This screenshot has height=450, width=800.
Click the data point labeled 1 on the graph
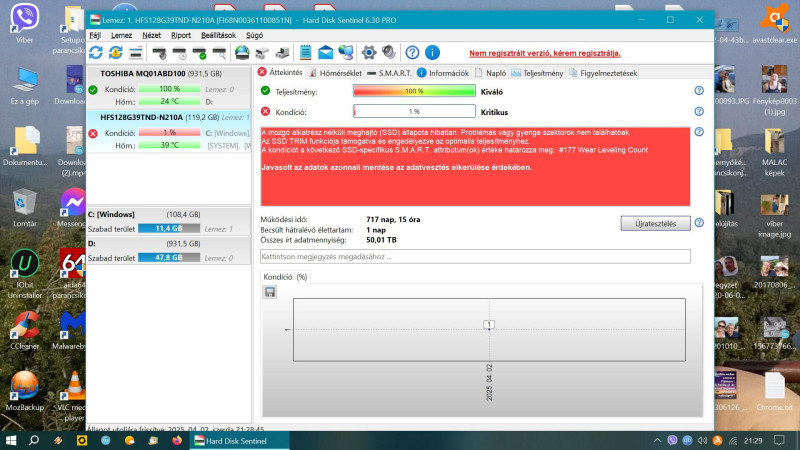point(489,324)
